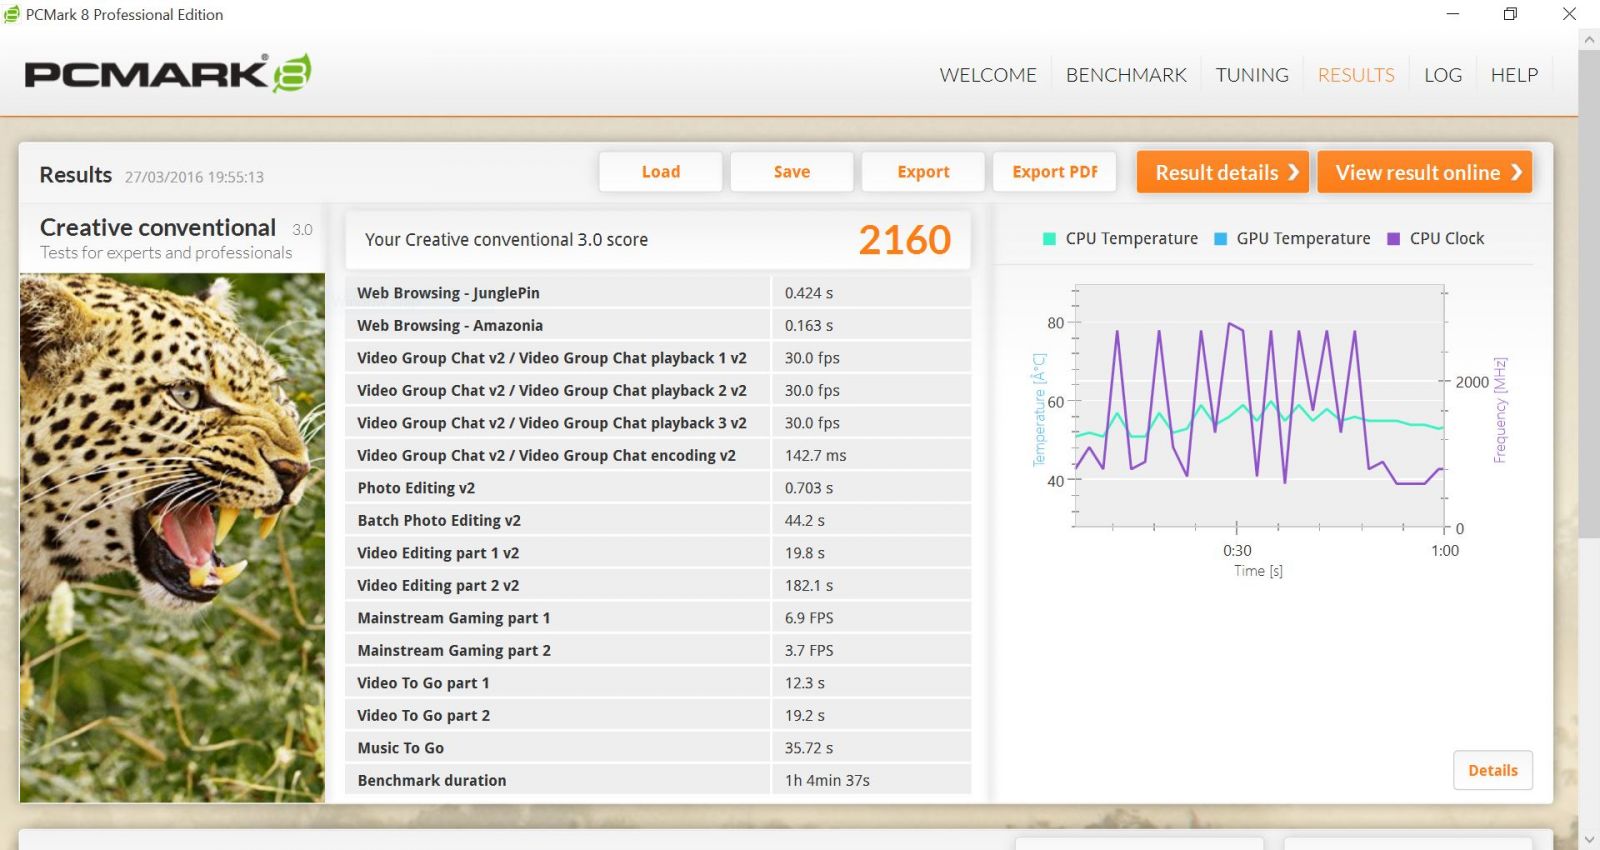Click the leopard thumbnail image

pyautogui.click(x=172, y=537)
